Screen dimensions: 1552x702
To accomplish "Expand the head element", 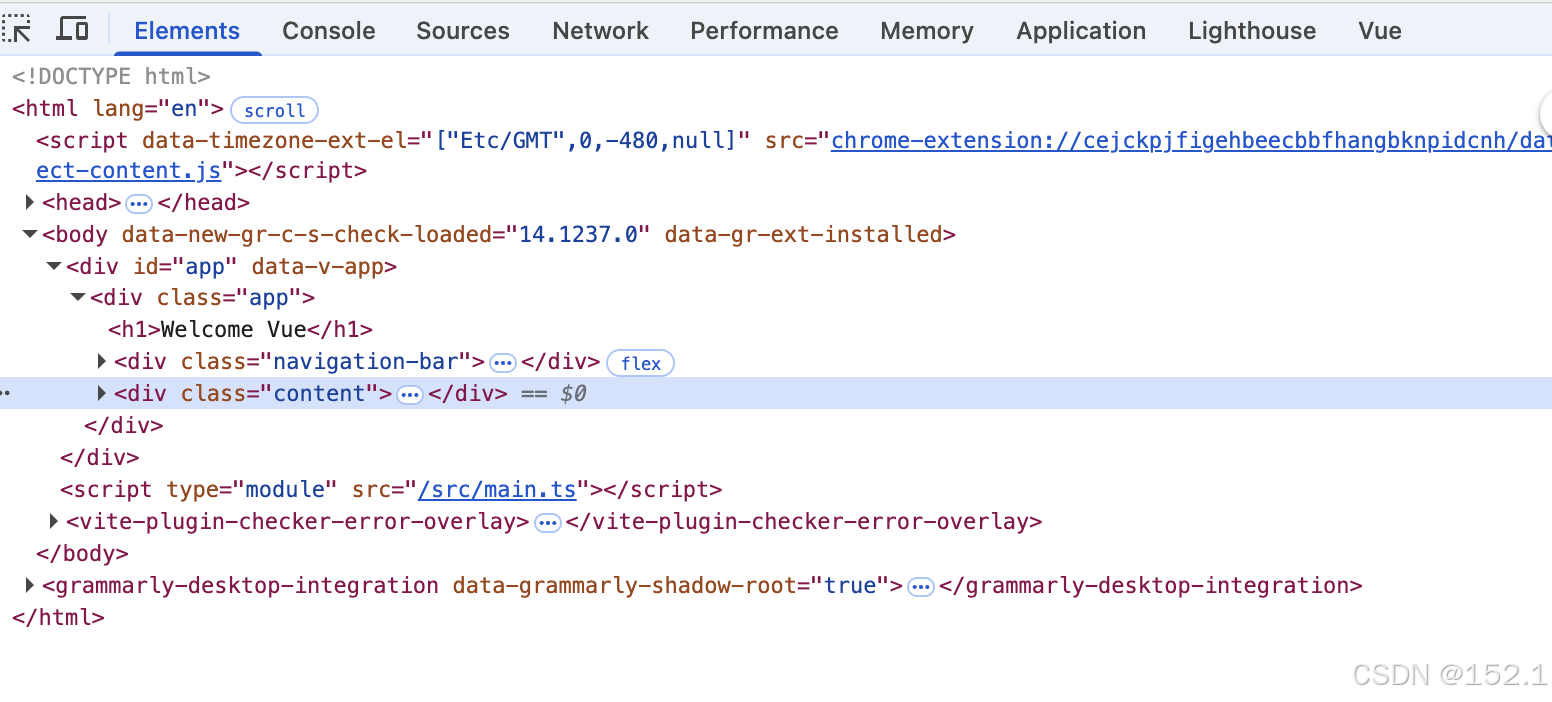I will click(x=29, y=202).
